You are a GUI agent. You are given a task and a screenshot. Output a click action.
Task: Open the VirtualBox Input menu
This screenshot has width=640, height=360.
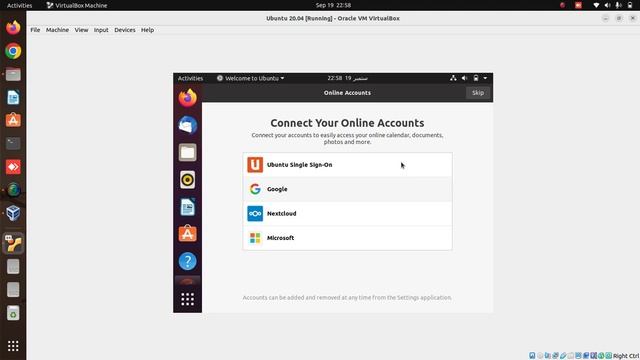coord(101,30)
